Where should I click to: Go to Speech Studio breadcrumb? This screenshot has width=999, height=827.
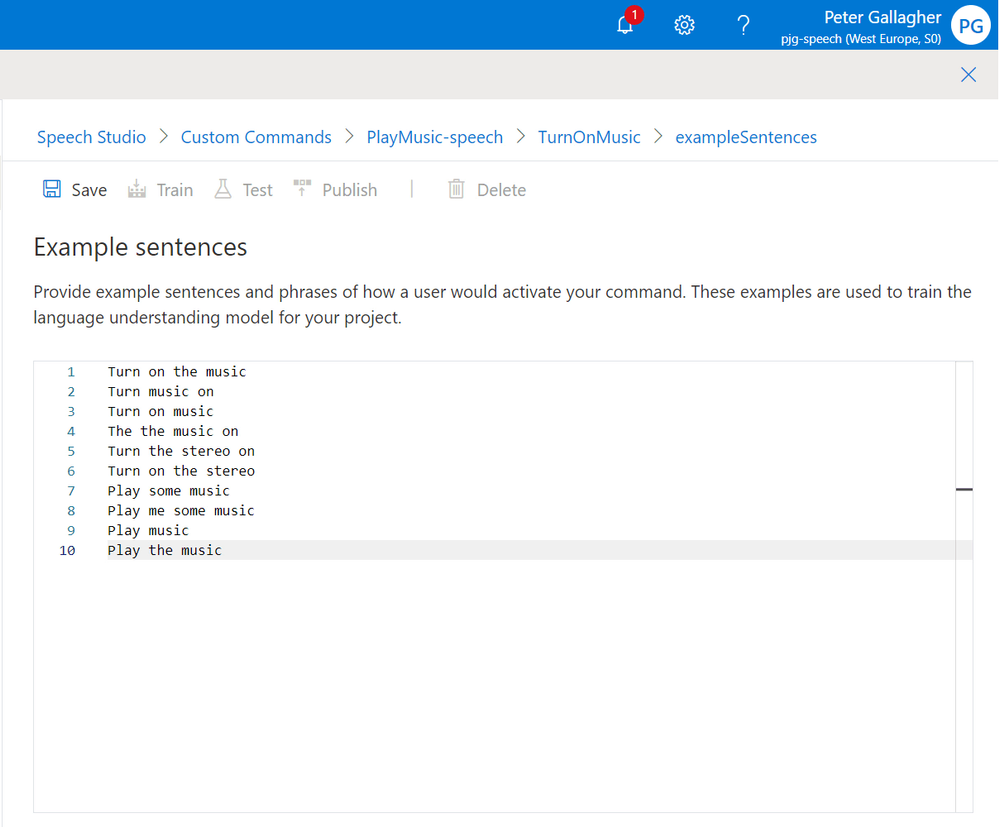pos(91,137)
